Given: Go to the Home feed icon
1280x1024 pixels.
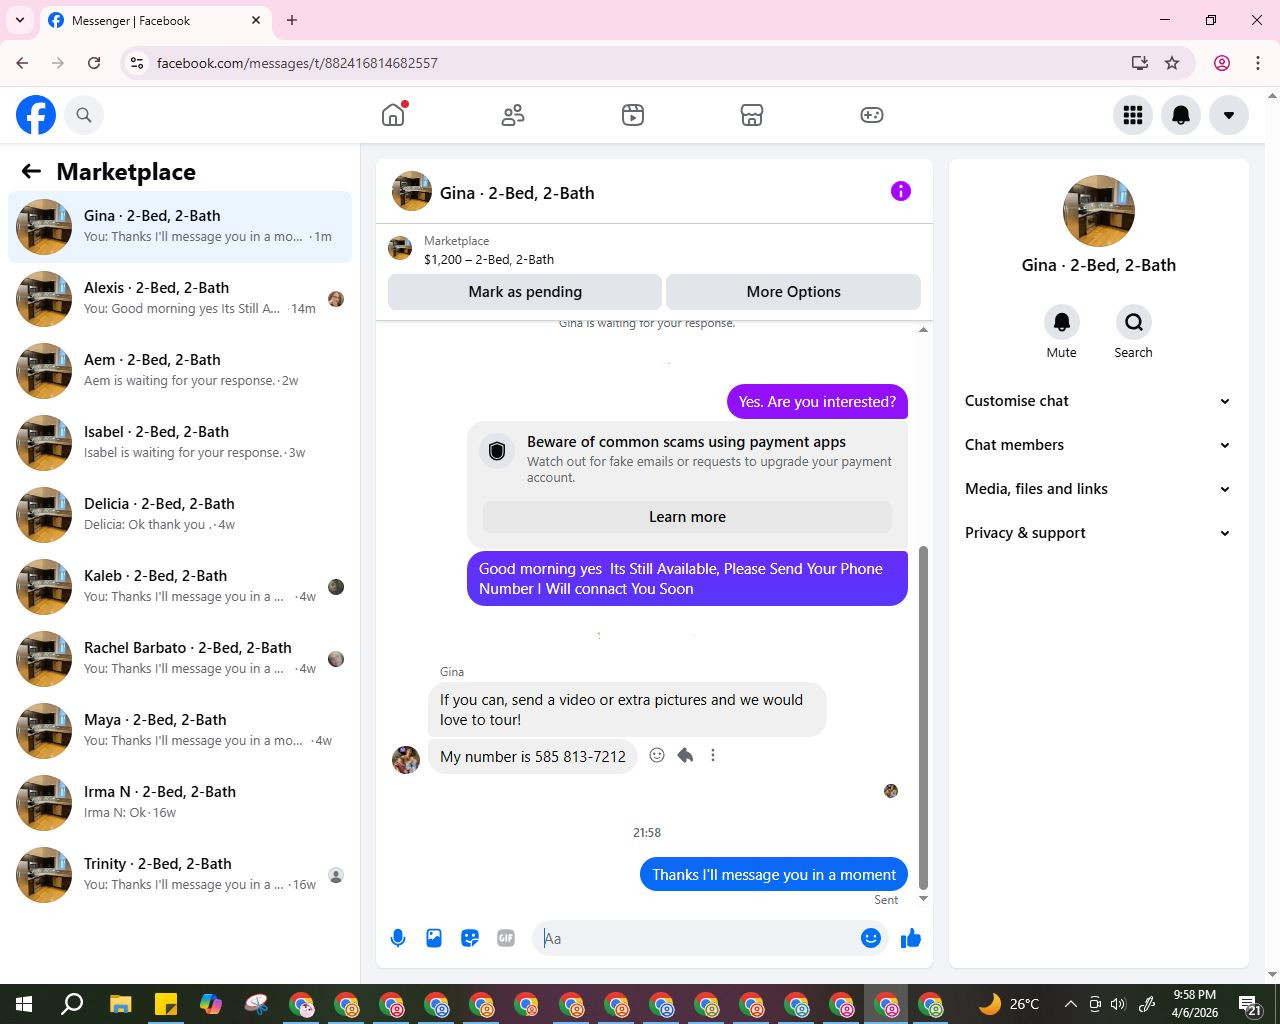Looking at the screenshot, I should (393, 115).
